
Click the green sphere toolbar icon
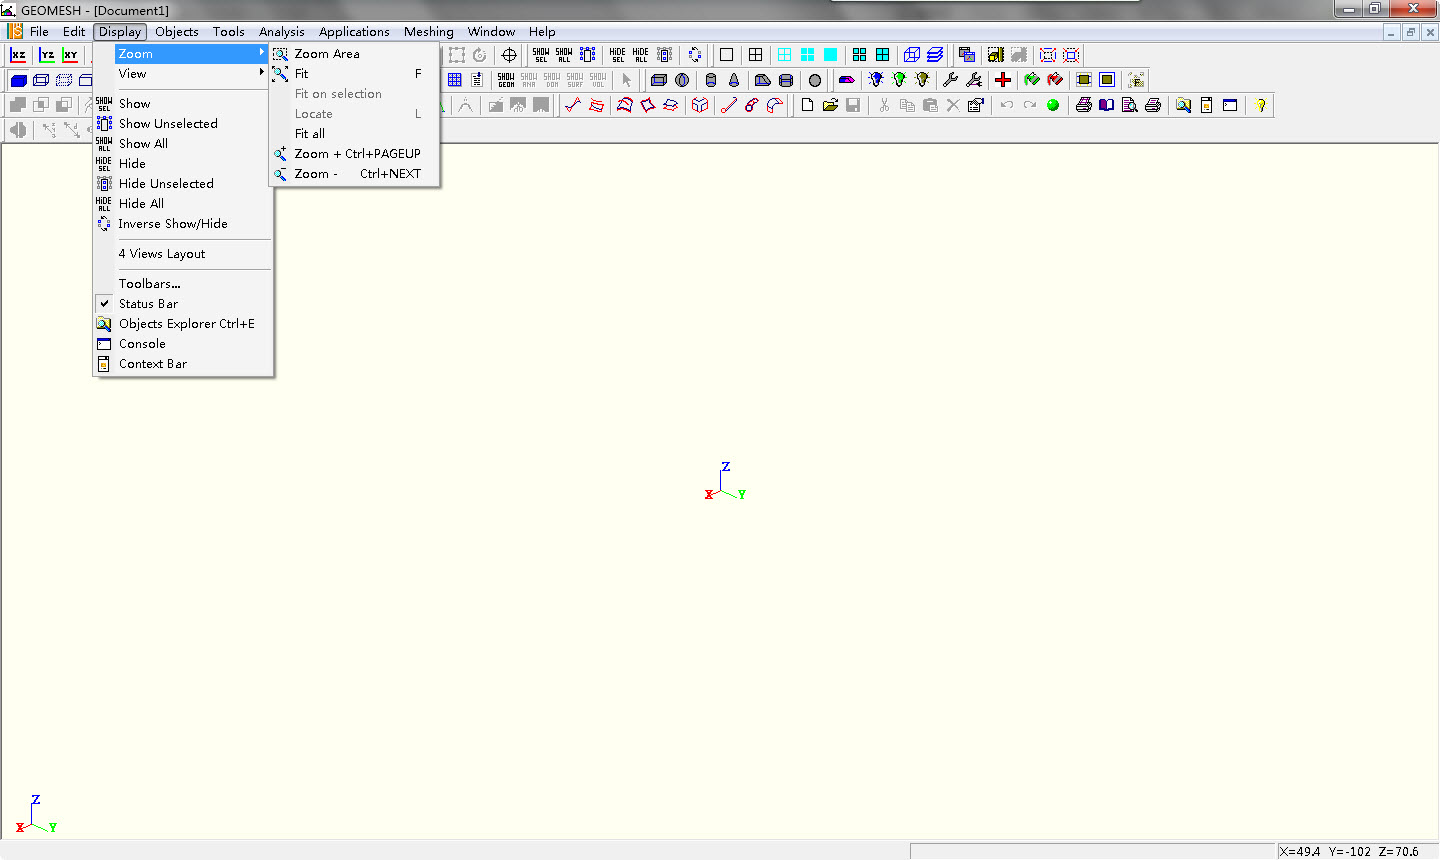pos(1053,105)
